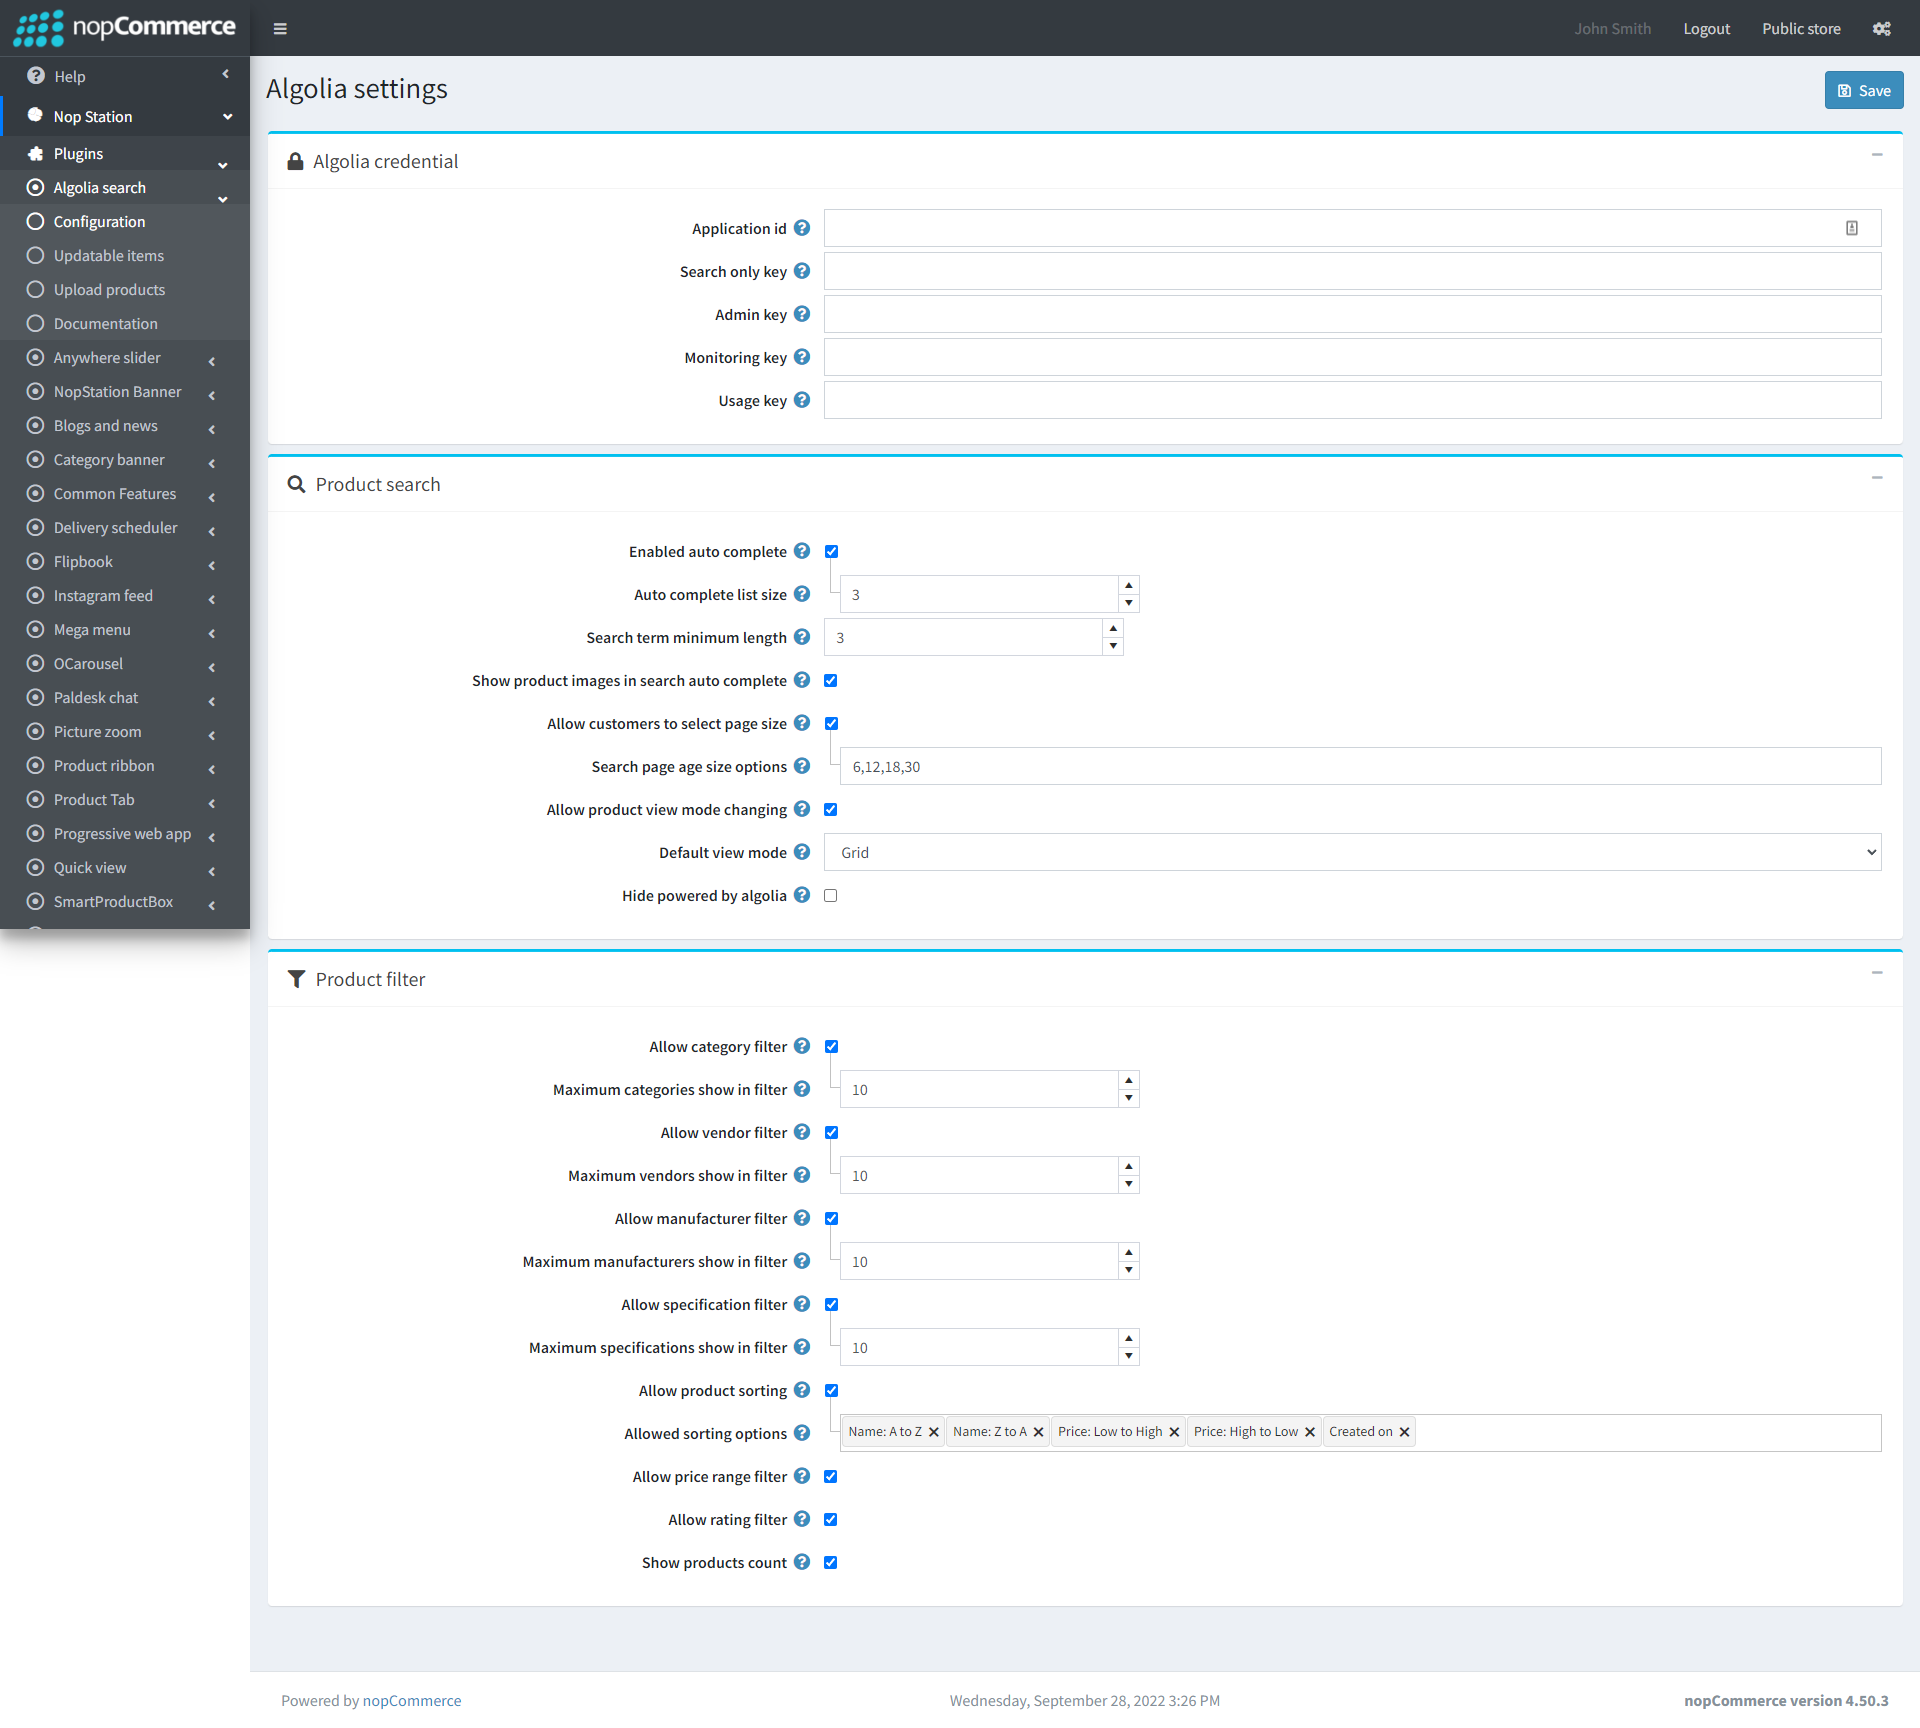Click help icon next to Admin key
The height and width of the screenshot is (1728, 1920).
802,314
